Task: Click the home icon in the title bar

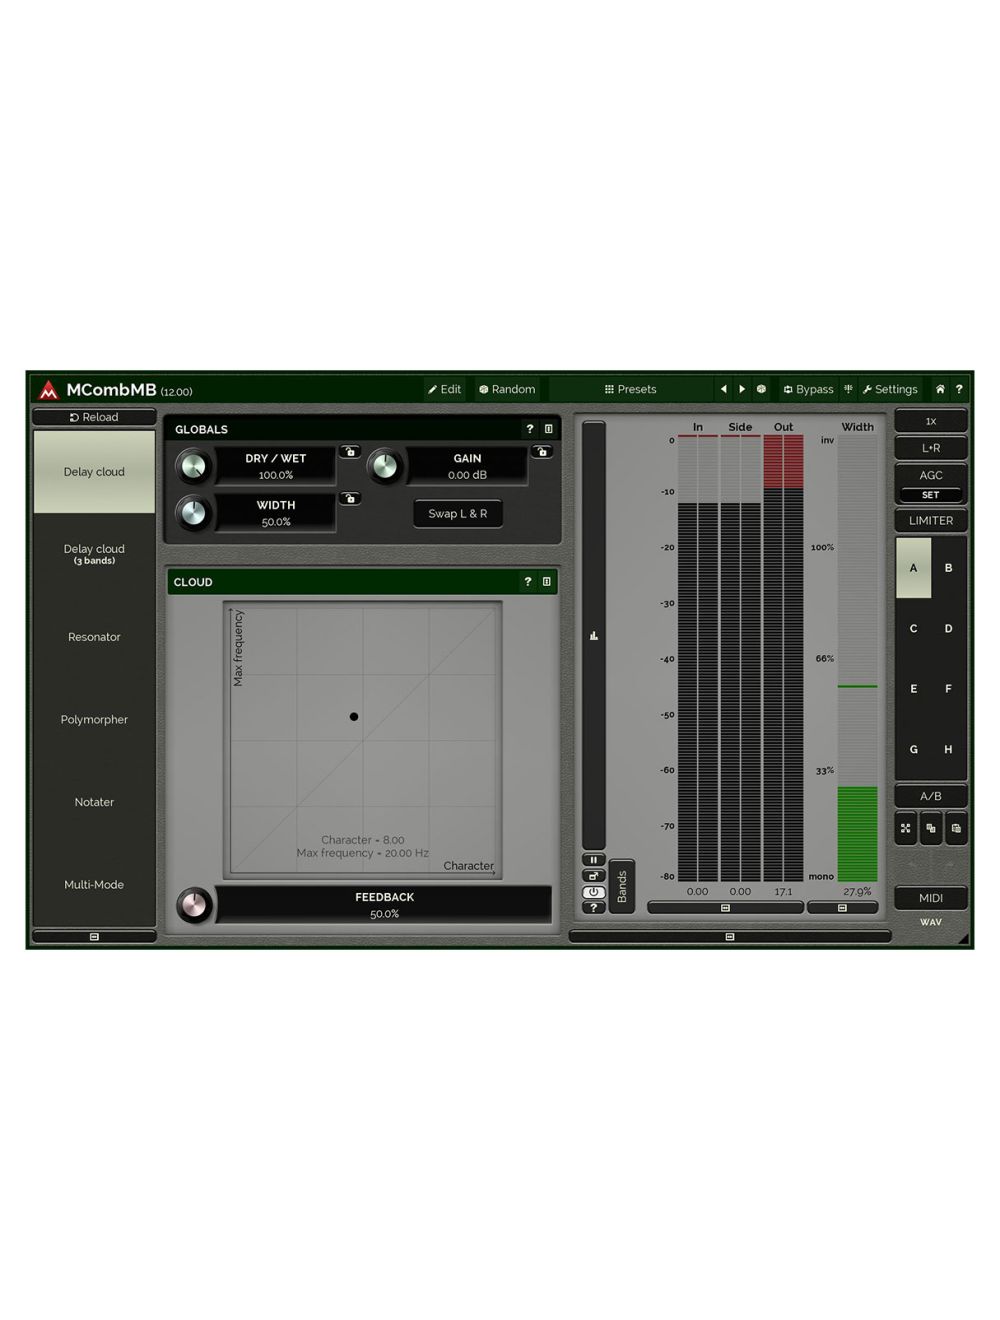Action: [940, 389]
